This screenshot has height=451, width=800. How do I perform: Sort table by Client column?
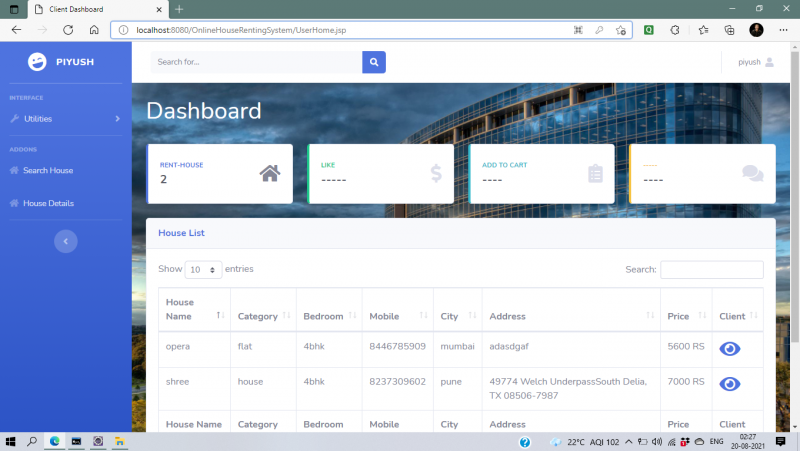coord(738,309)
